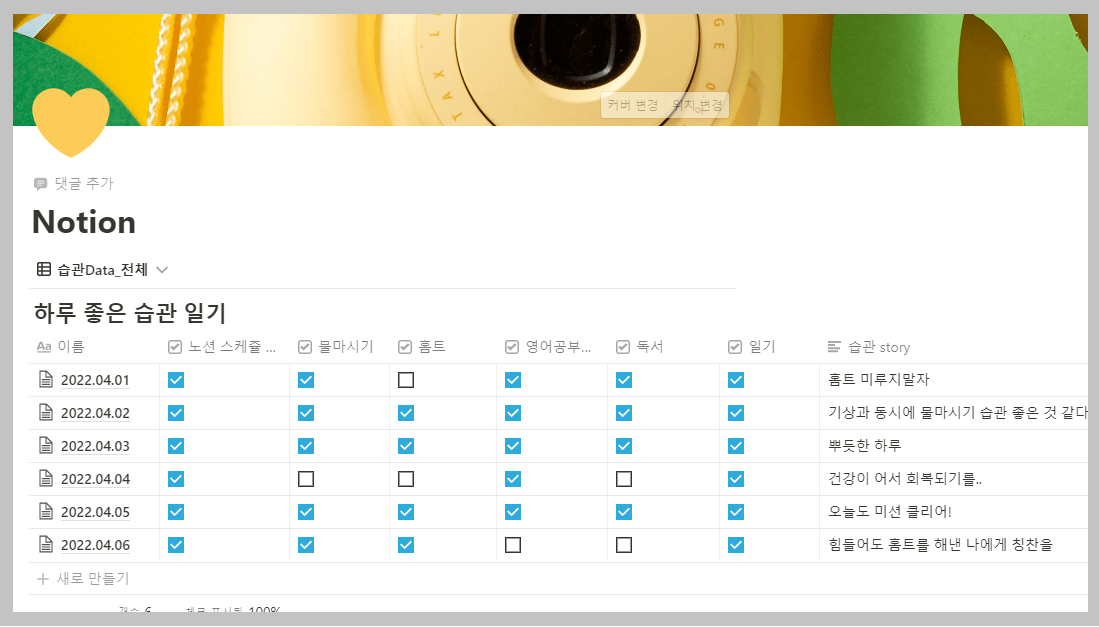1099x627 pixels.
Task: Click the table view icon beside 습관Data_전체
Action: tap(41, 269)
